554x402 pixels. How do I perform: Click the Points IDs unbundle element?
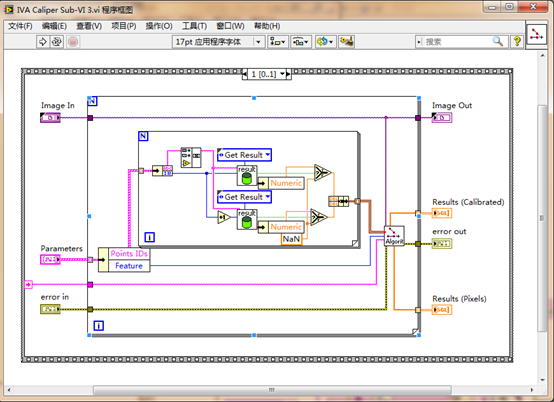[129, 254]
